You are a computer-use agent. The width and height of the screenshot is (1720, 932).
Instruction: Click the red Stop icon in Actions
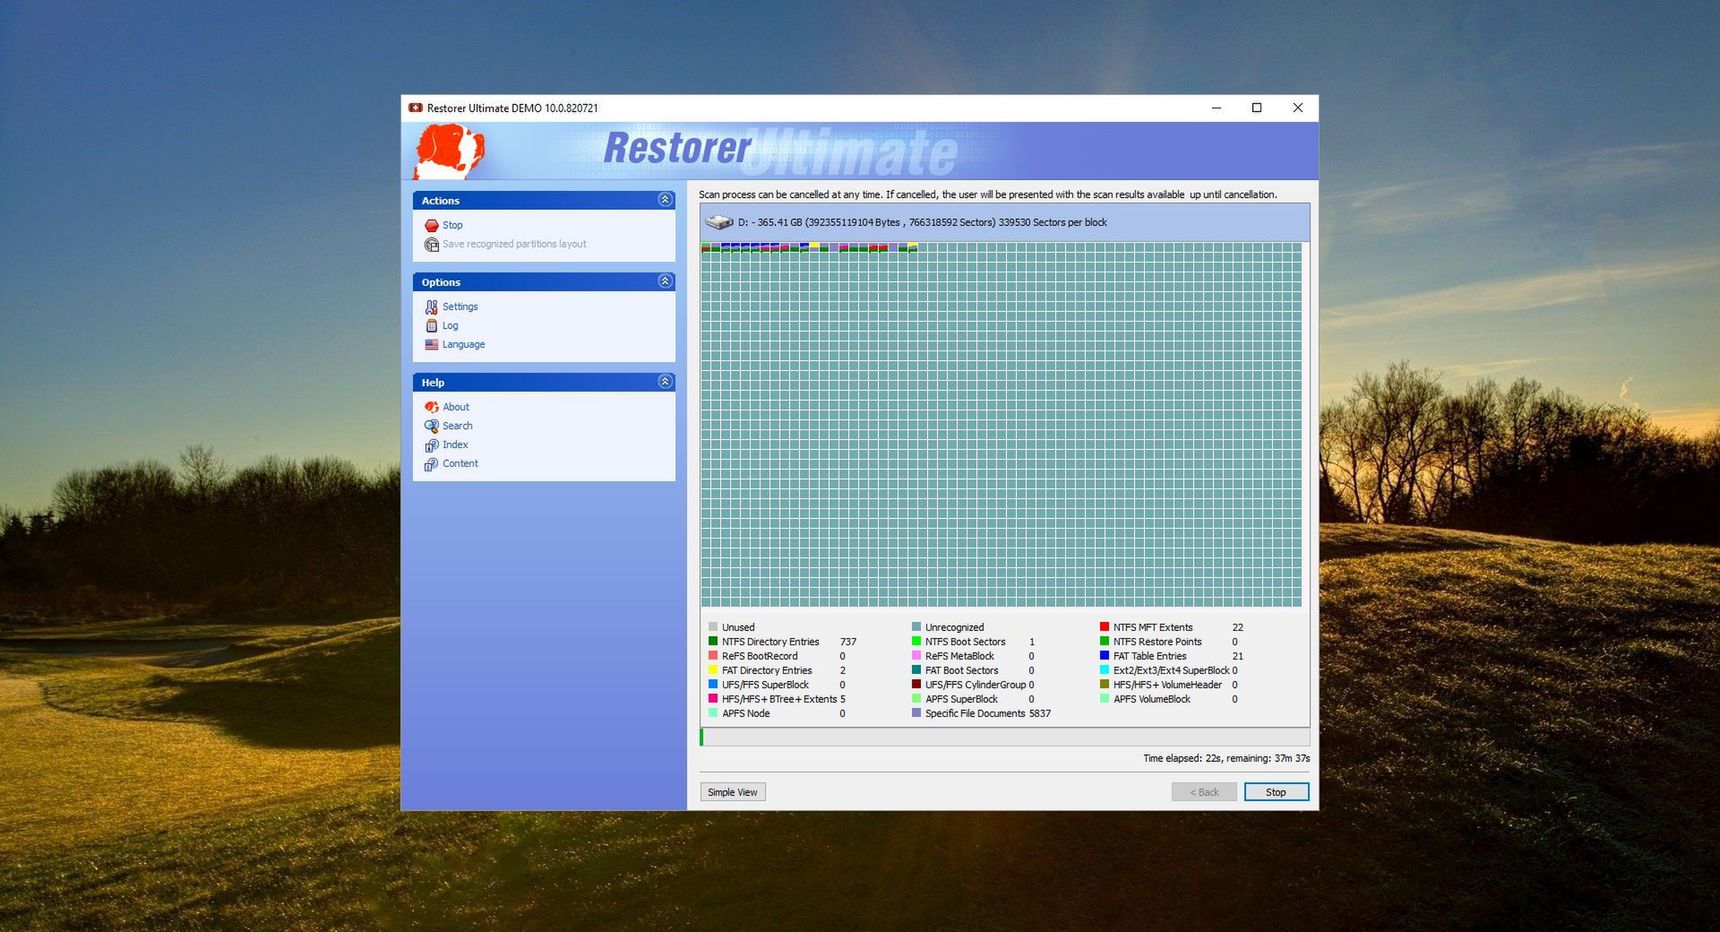431,226
